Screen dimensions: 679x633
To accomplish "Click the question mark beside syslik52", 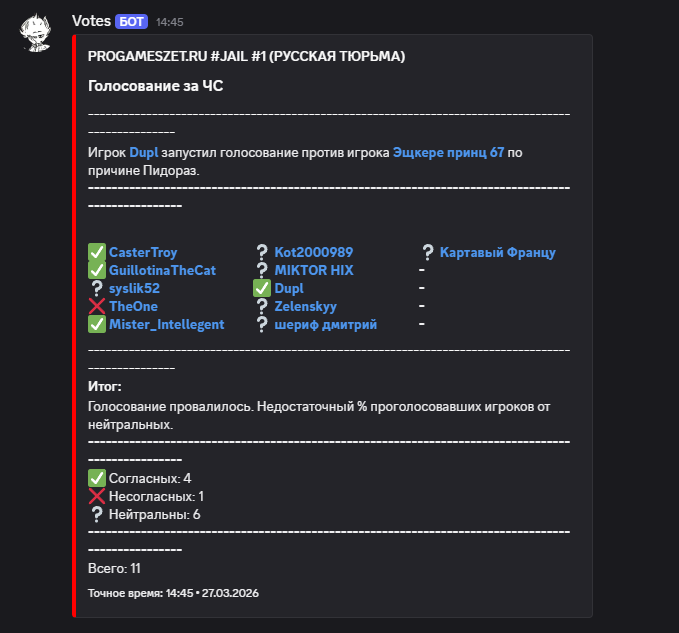I will 97,288.
